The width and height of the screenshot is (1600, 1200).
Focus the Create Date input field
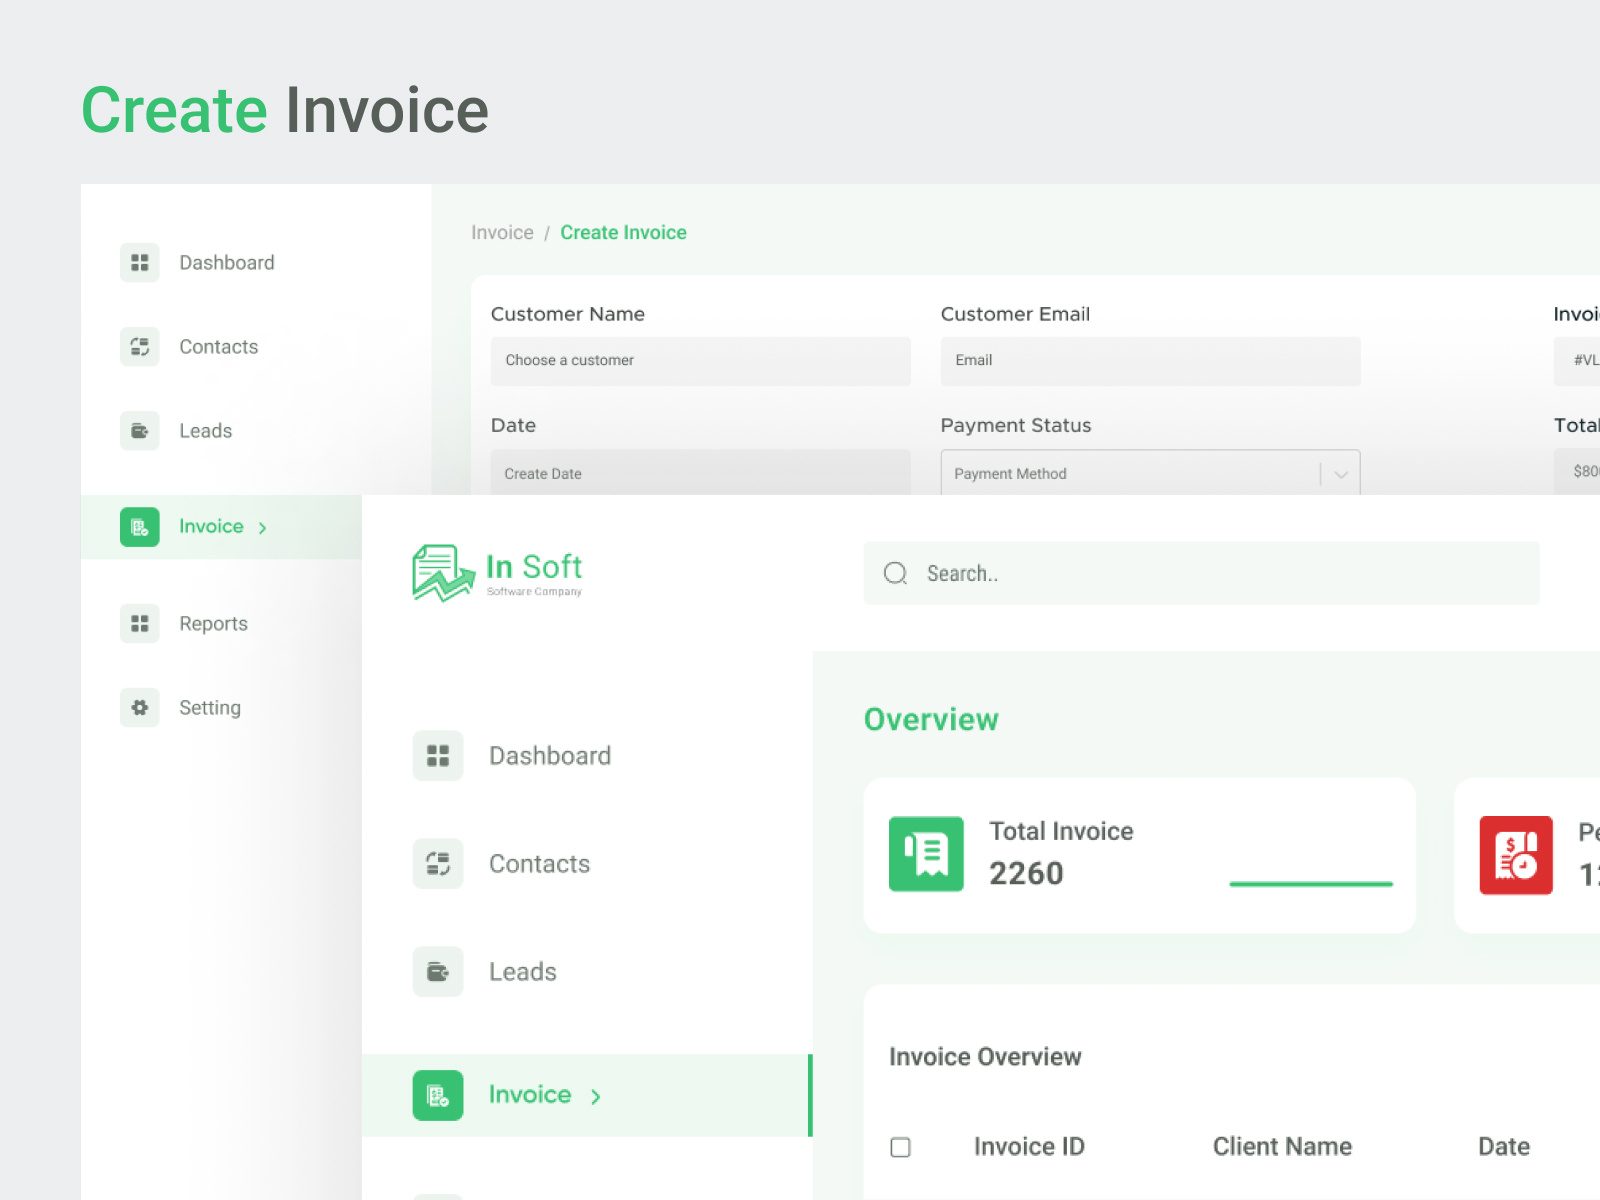(700, 472)
